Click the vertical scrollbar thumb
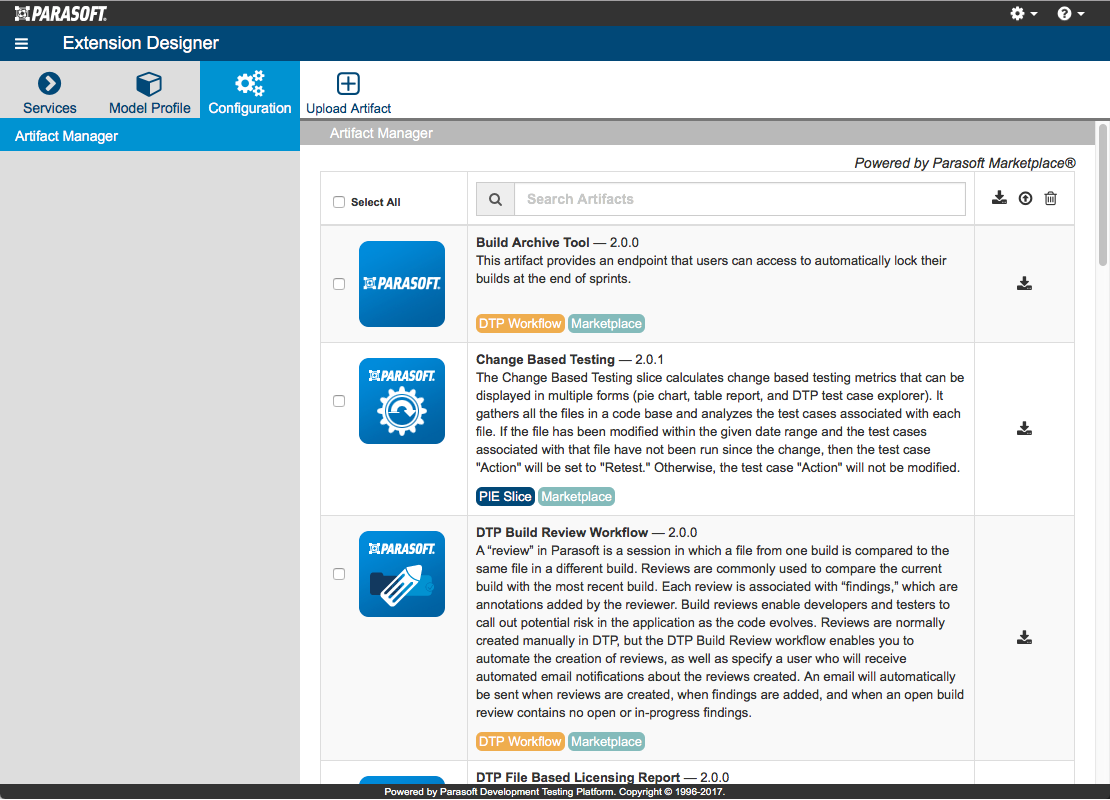The height and width of the screenshot is (800, 1110). (1102, 195)
